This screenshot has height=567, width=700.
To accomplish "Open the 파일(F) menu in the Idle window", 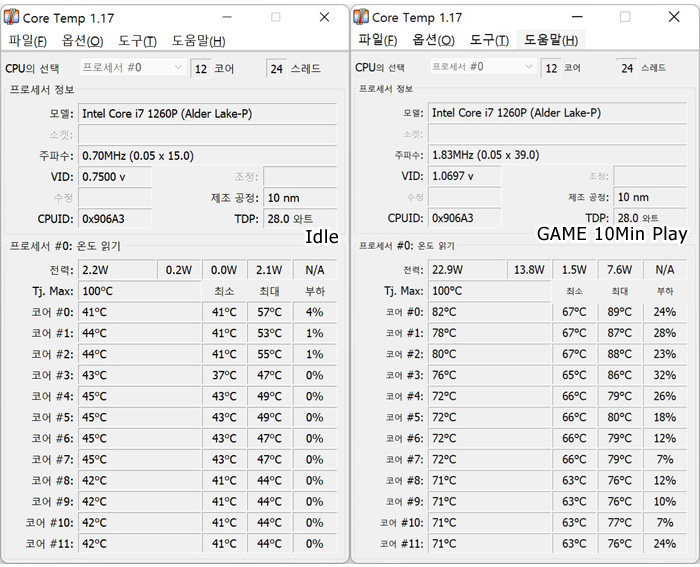I will (28, 41).
